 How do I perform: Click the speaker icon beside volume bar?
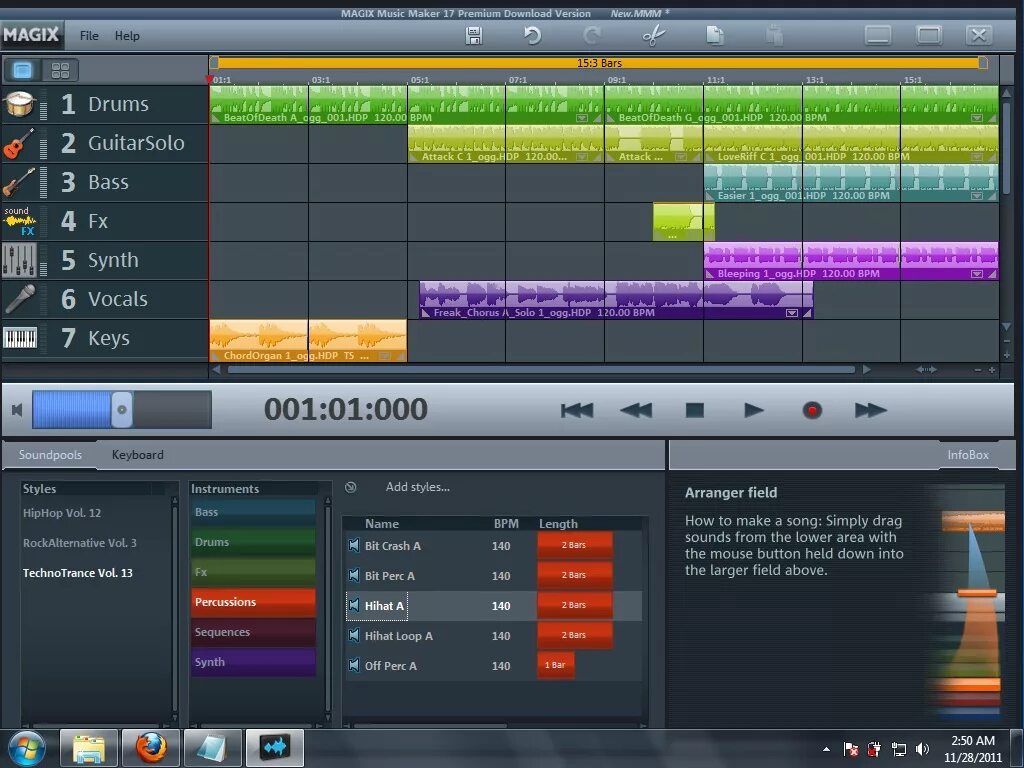[17, 409]
